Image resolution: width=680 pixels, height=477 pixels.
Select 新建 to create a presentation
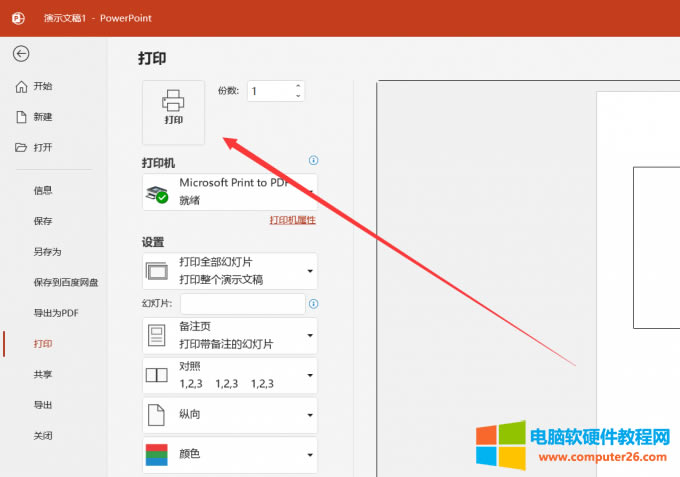click(x=34, y=117)
